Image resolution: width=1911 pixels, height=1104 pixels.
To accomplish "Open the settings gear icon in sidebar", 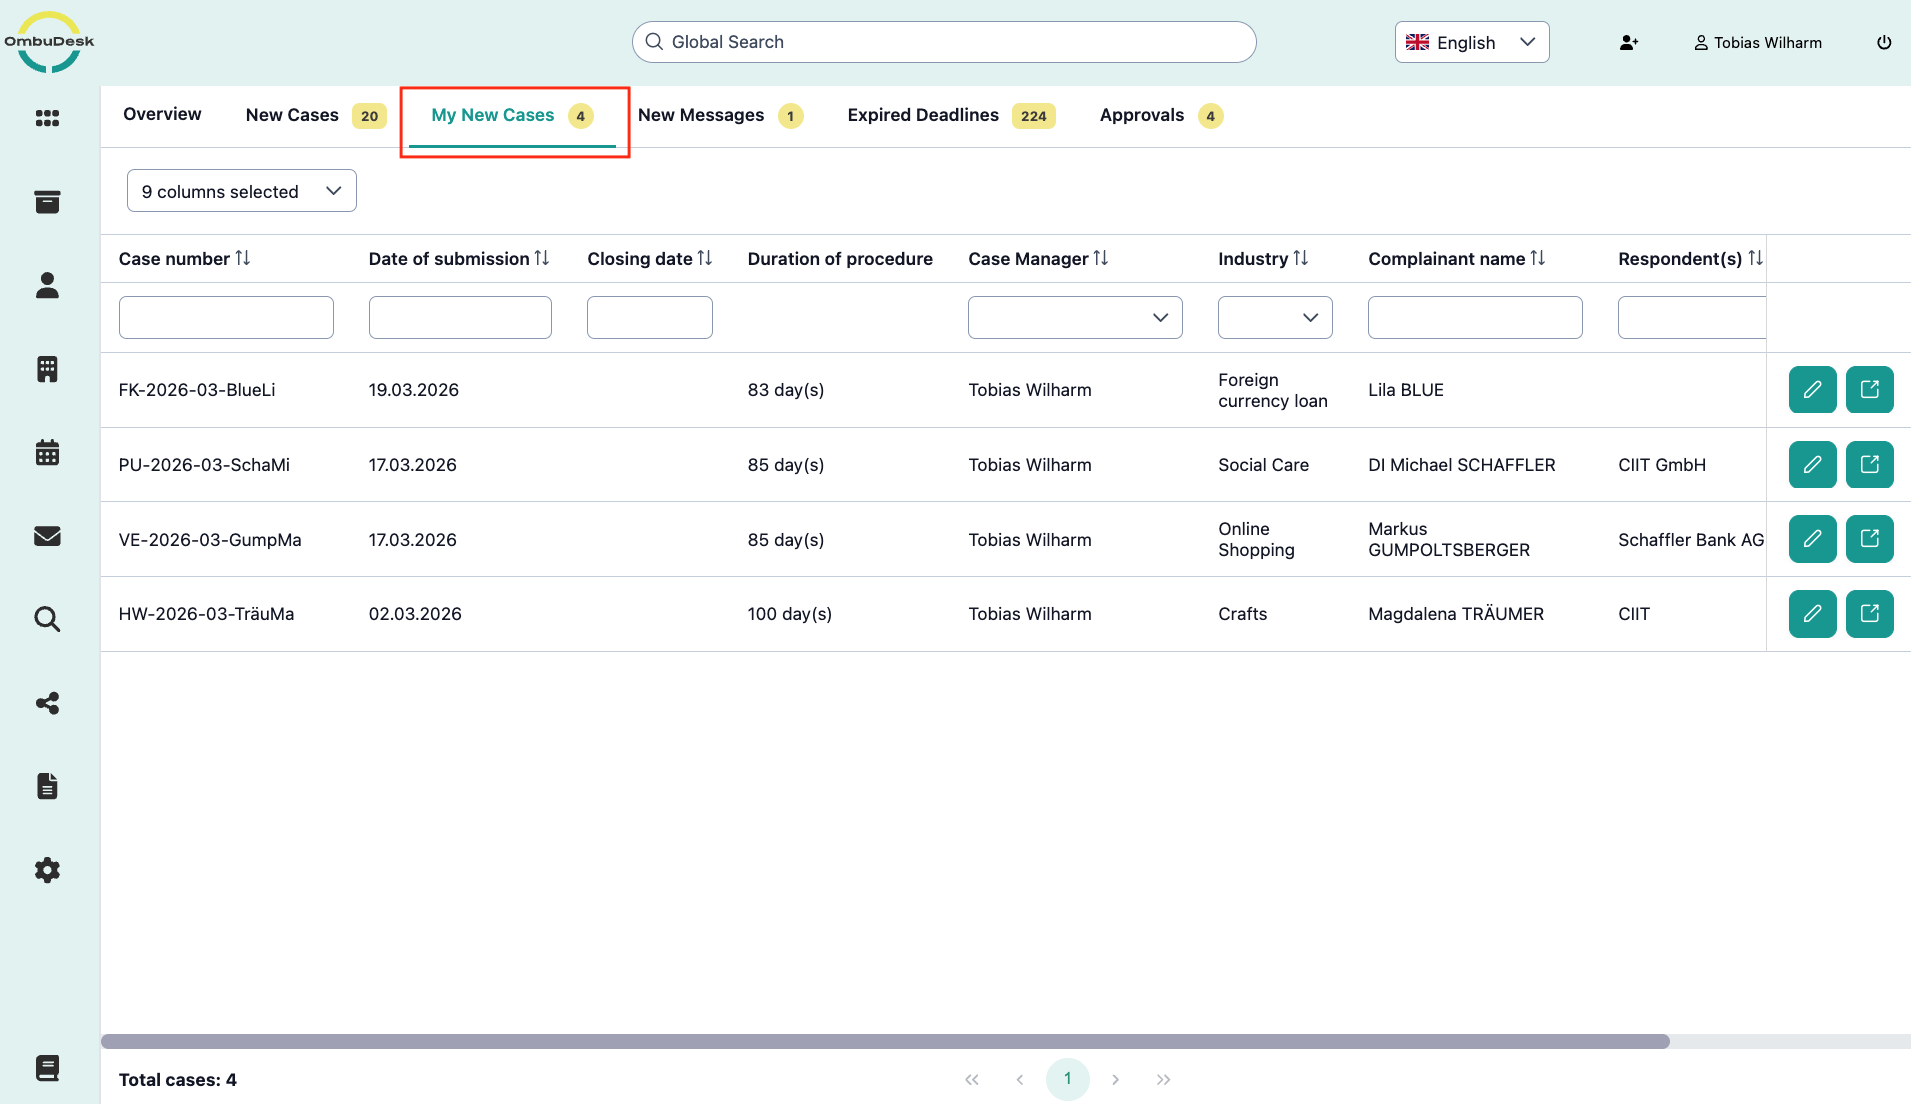I will point(47,870).
